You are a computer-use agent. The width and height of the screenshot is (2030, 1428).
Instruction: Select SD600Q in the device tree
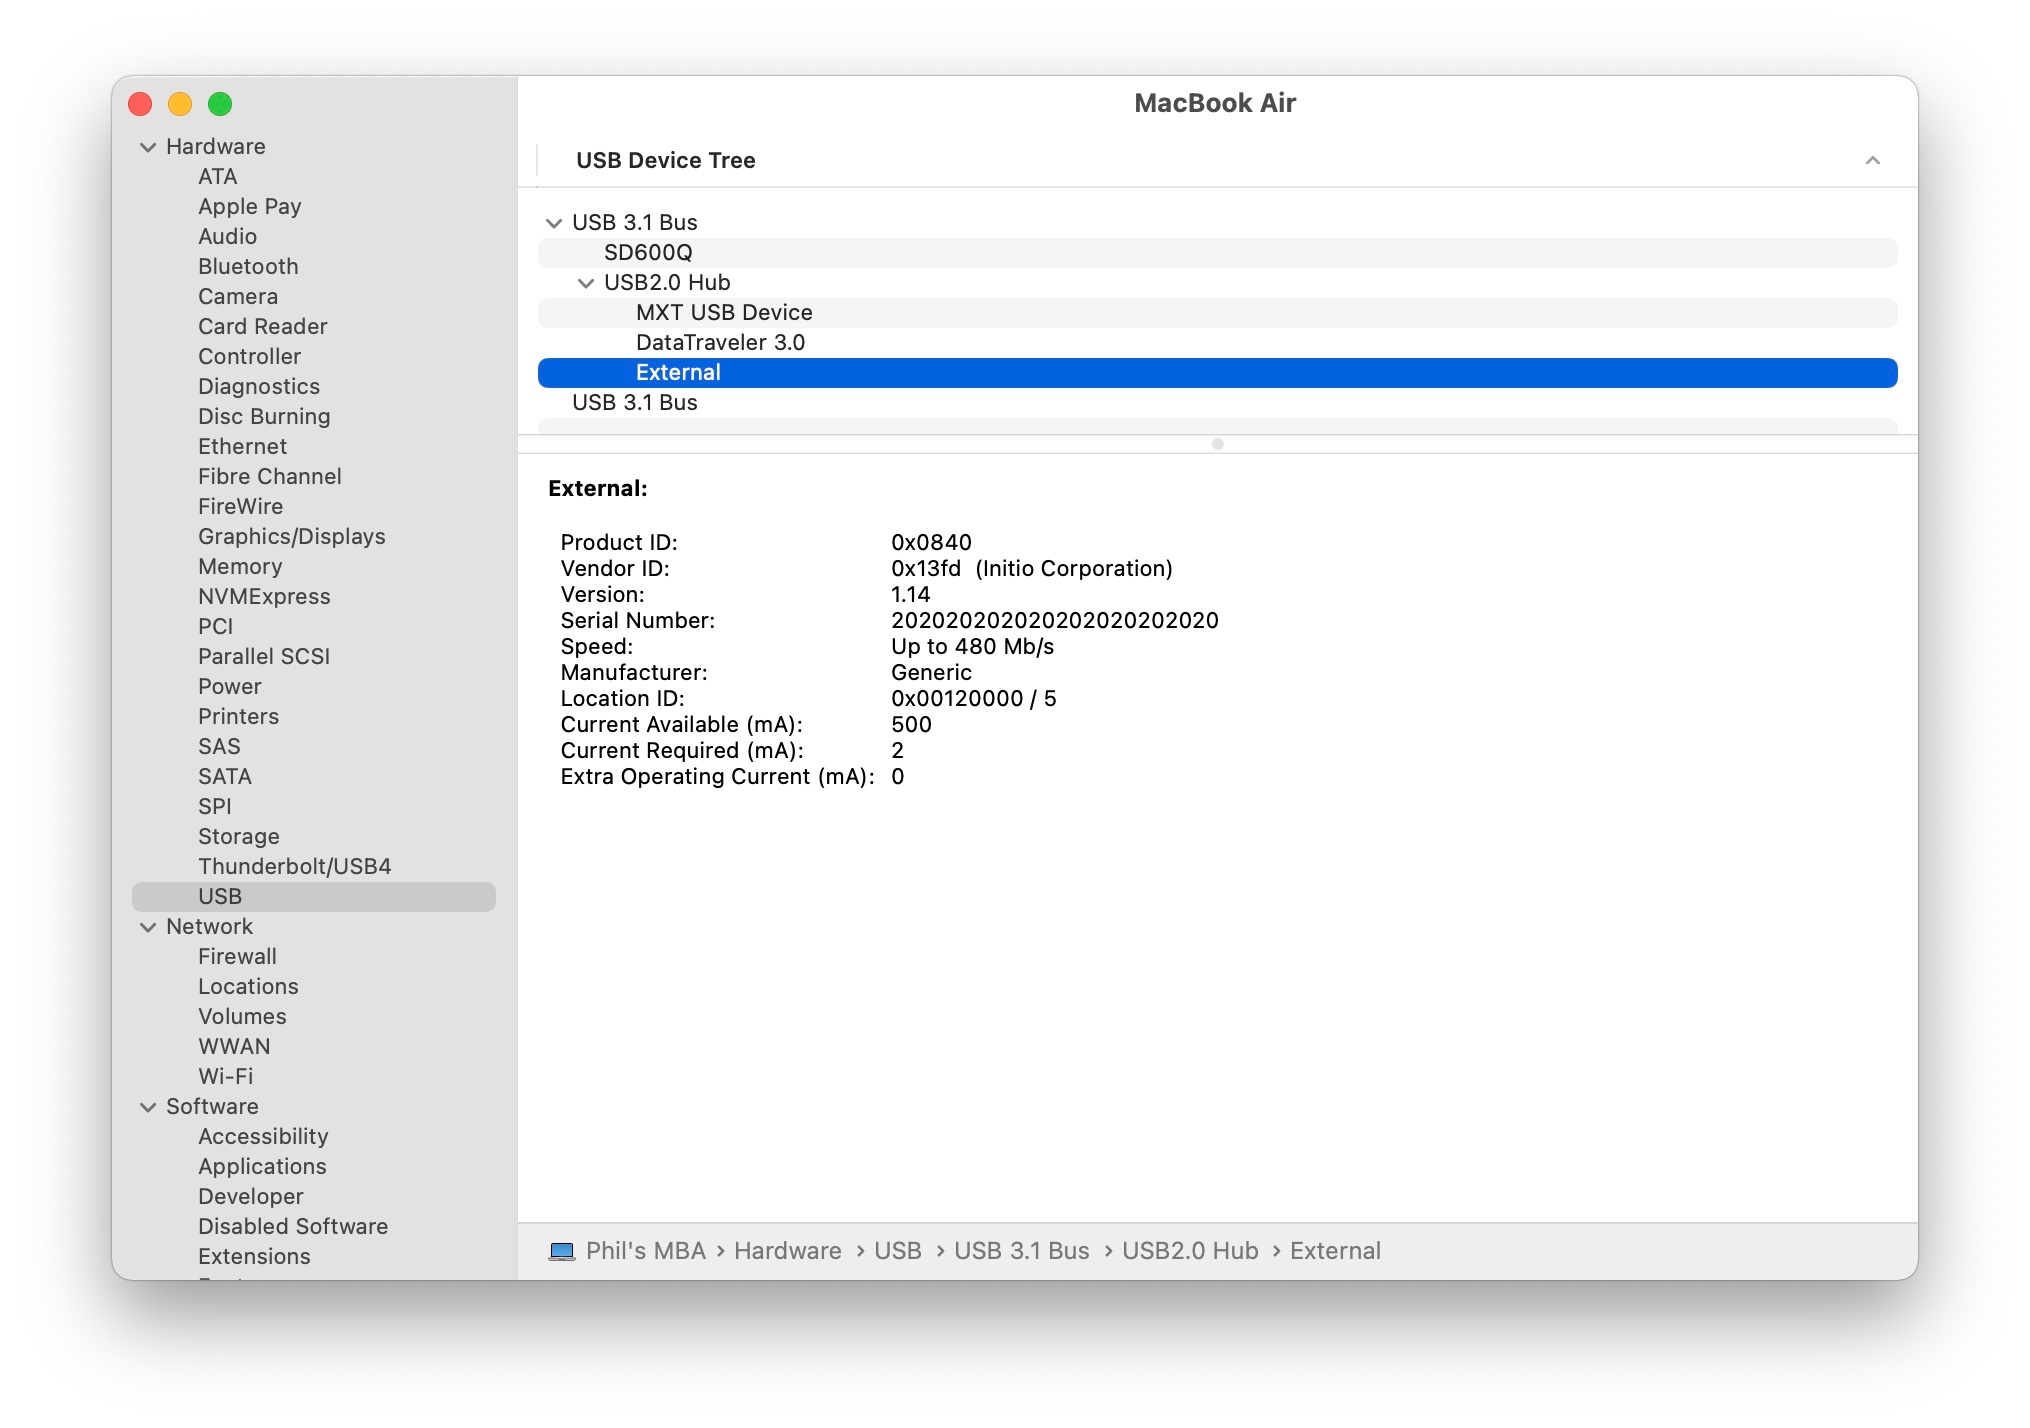[x=648, y=253]
